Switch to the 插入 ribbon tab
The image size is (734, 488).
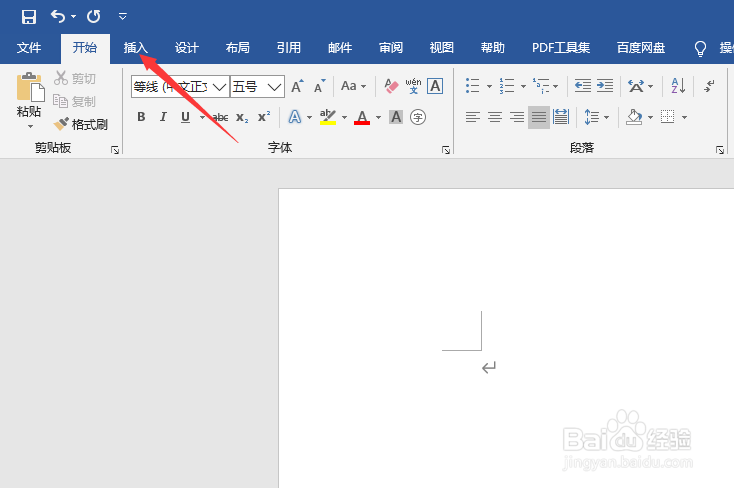tap(136, 48)
